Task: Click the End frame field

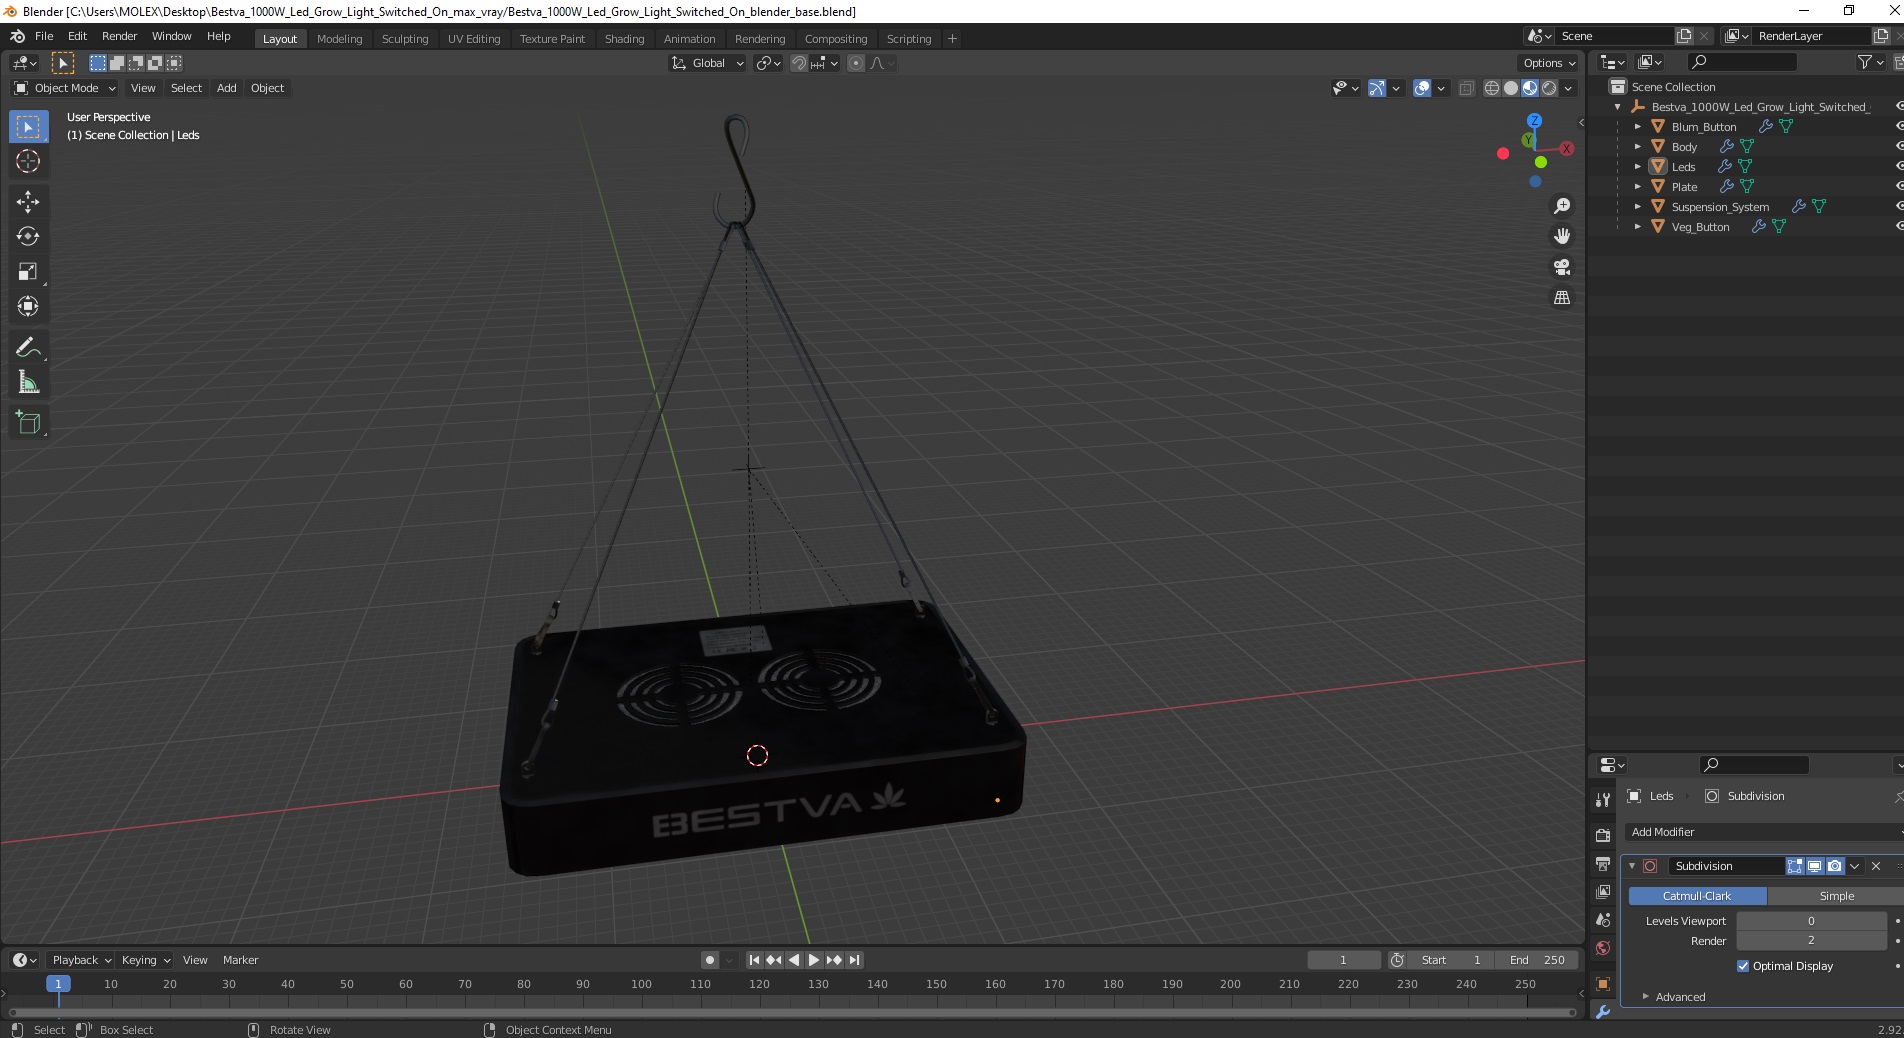Action: pyautogui.click(x=1538, y=960)
